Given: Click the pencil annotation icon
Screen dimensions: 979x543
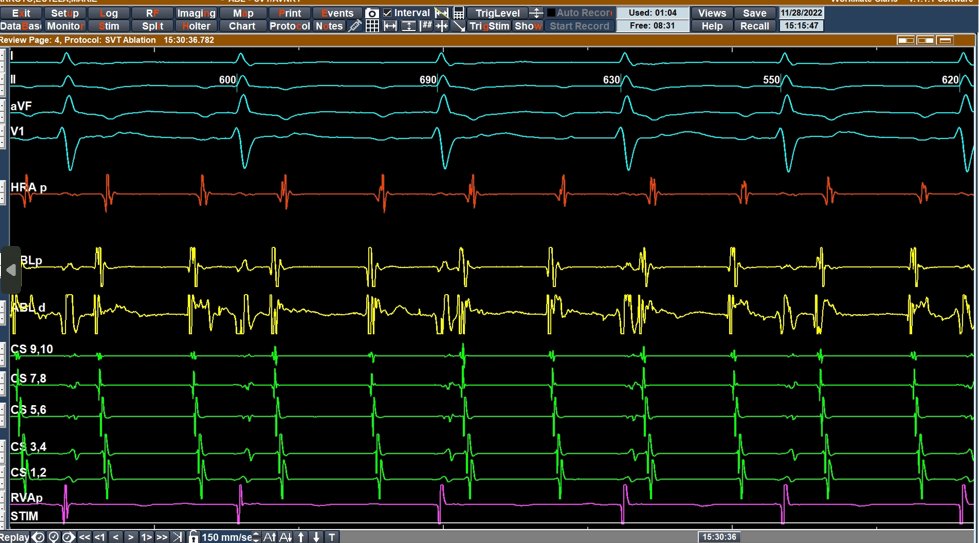Looking at the screenshot, I should (x=355, y=26).
